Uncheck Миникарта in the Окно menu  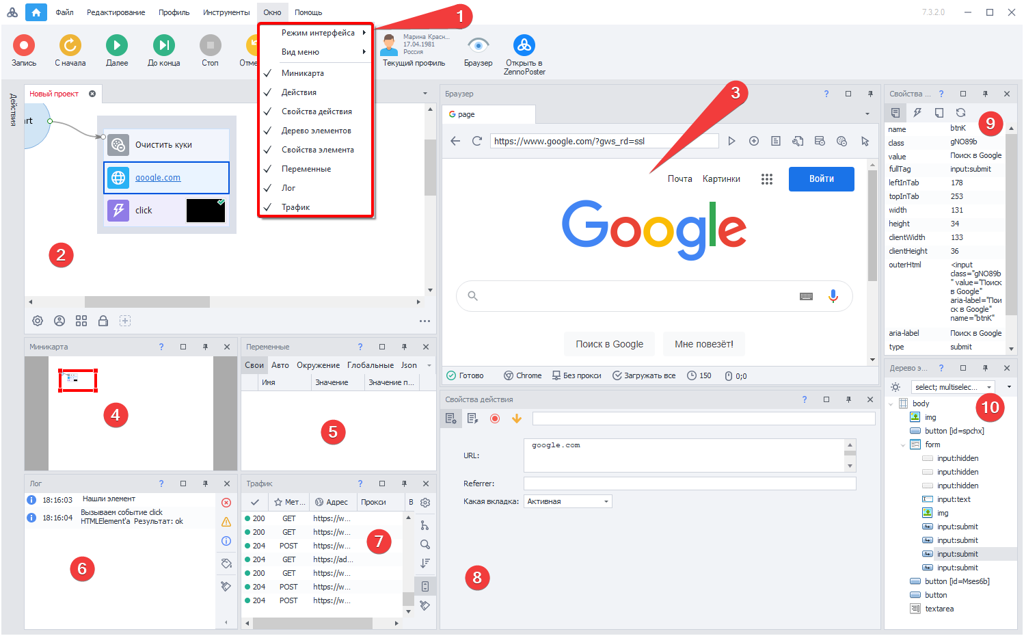[x=267, y=73]
